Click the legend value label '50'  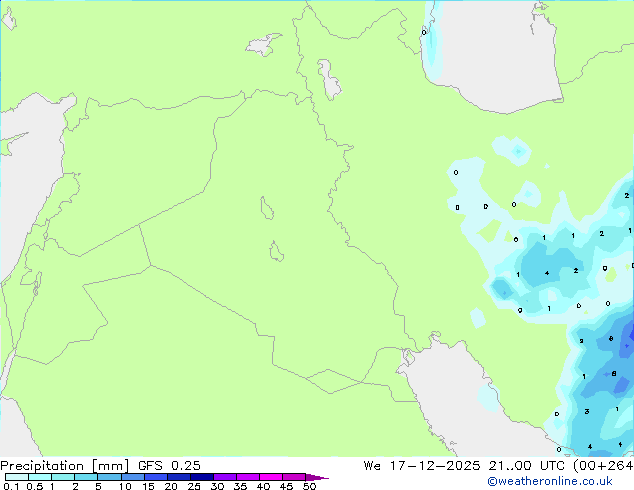pyautogui.click(x=309, y=486)
